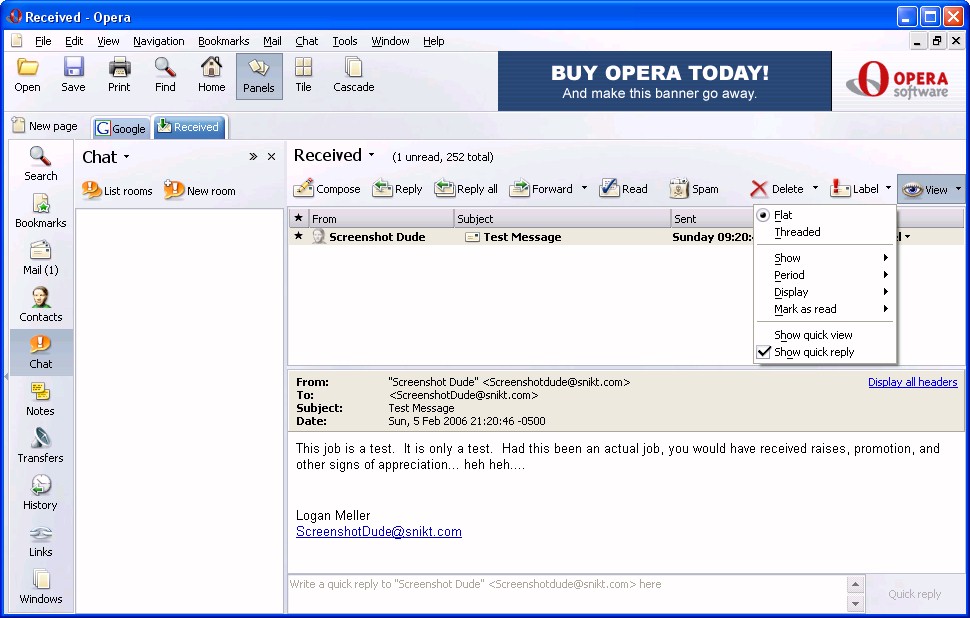This screenshot has height=618, width=970.
Task: Open the Delete button dropdown arrow
Action: pos(815,188)
